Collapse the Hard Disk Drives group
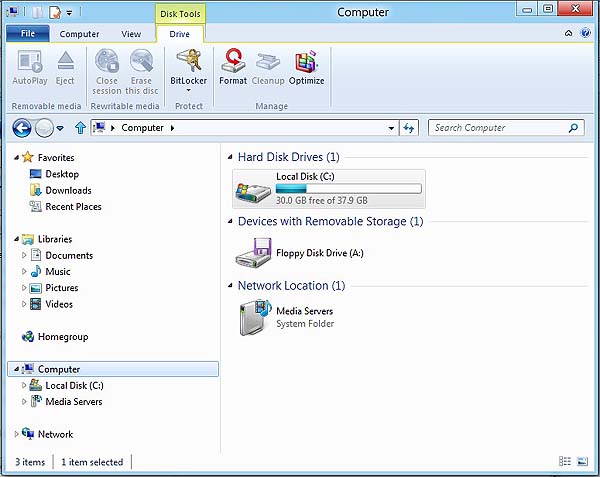 [230, 158]
